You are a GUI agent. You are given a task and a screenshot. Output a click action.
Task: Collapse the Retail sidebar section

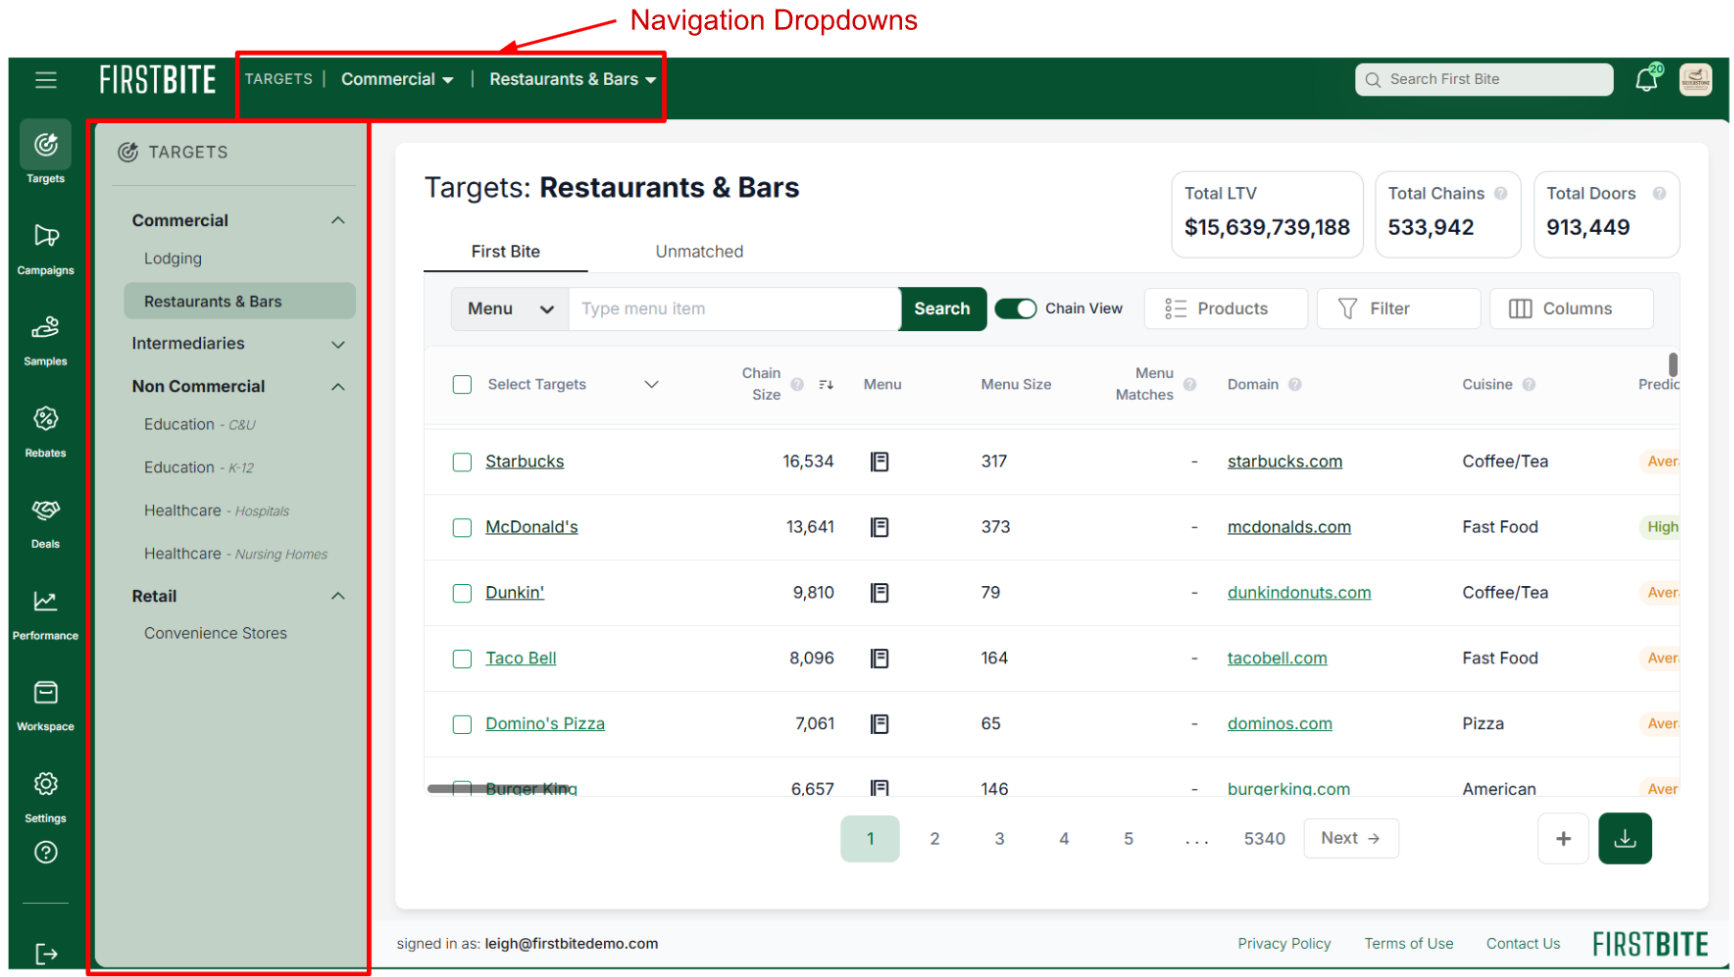click(338, 597)
